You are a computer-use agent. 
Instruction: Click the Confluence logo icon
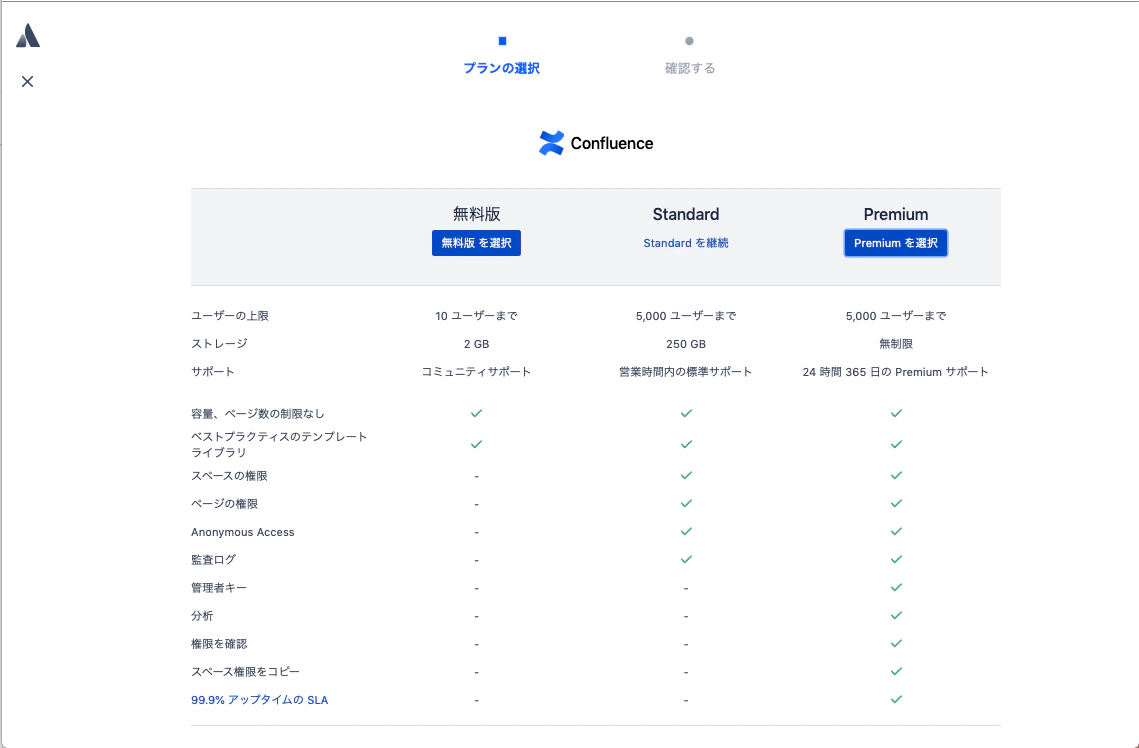click(x=551, y=143)
